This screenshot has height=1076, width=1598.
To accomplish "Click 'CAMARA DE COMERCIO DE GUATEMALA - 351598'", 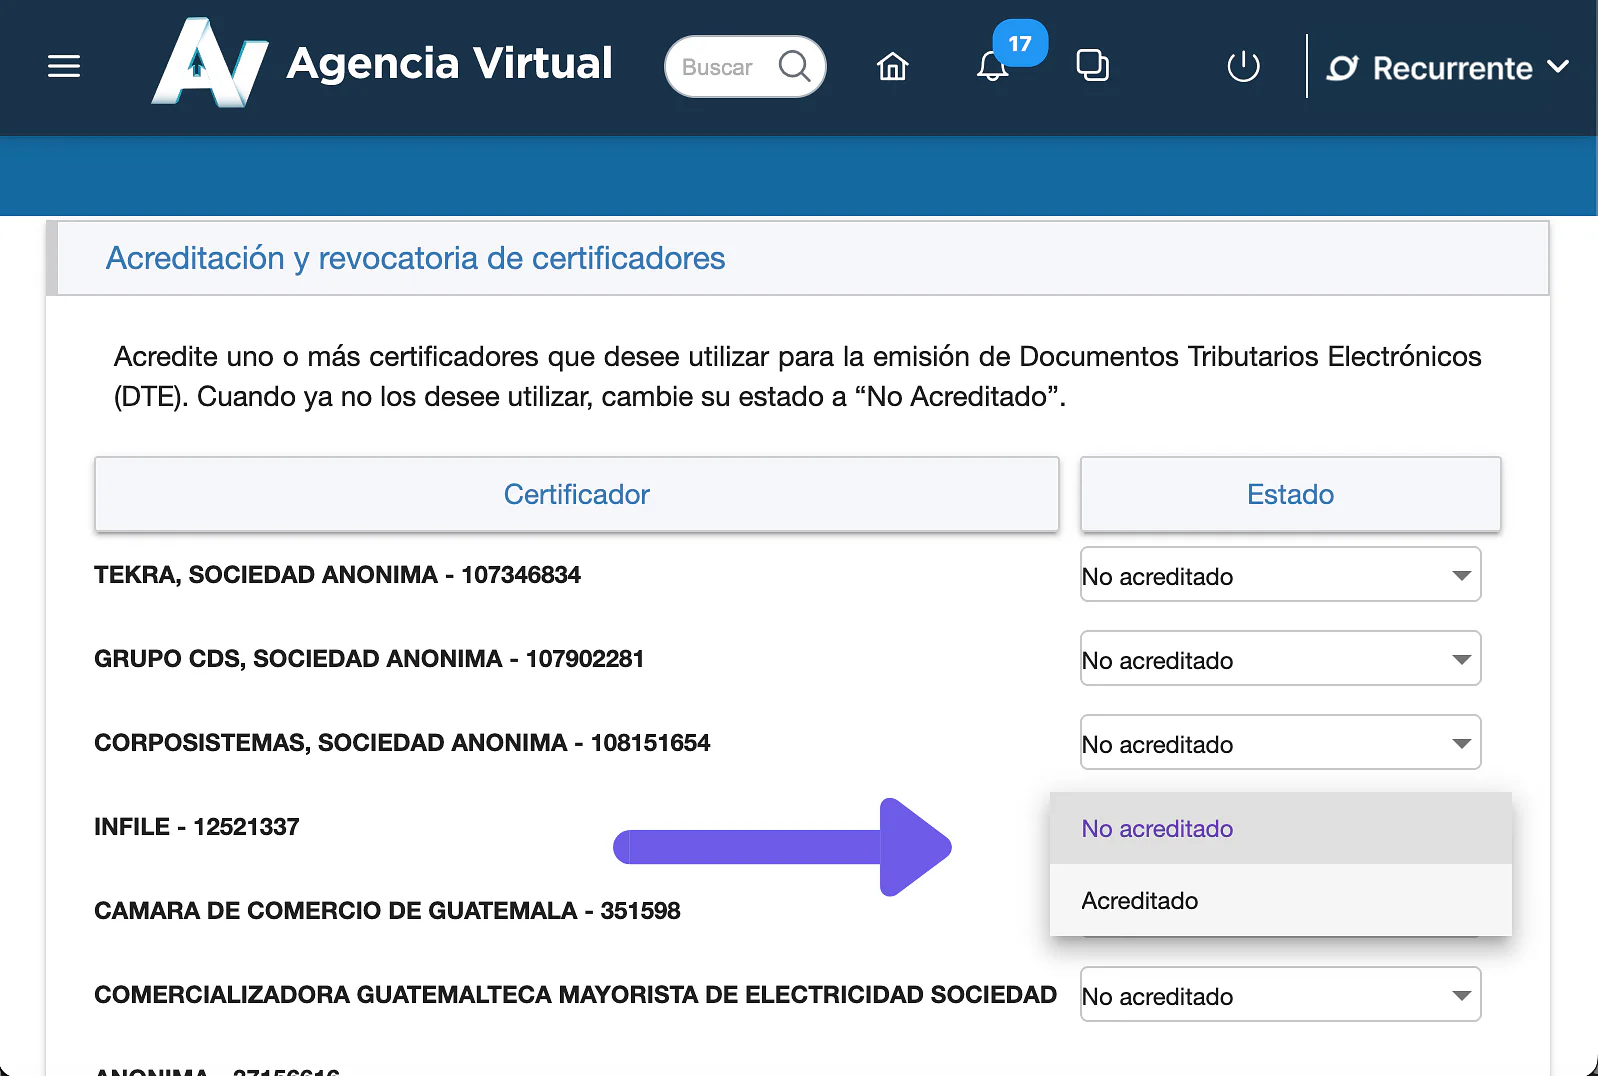I will [x=387, y=911].
